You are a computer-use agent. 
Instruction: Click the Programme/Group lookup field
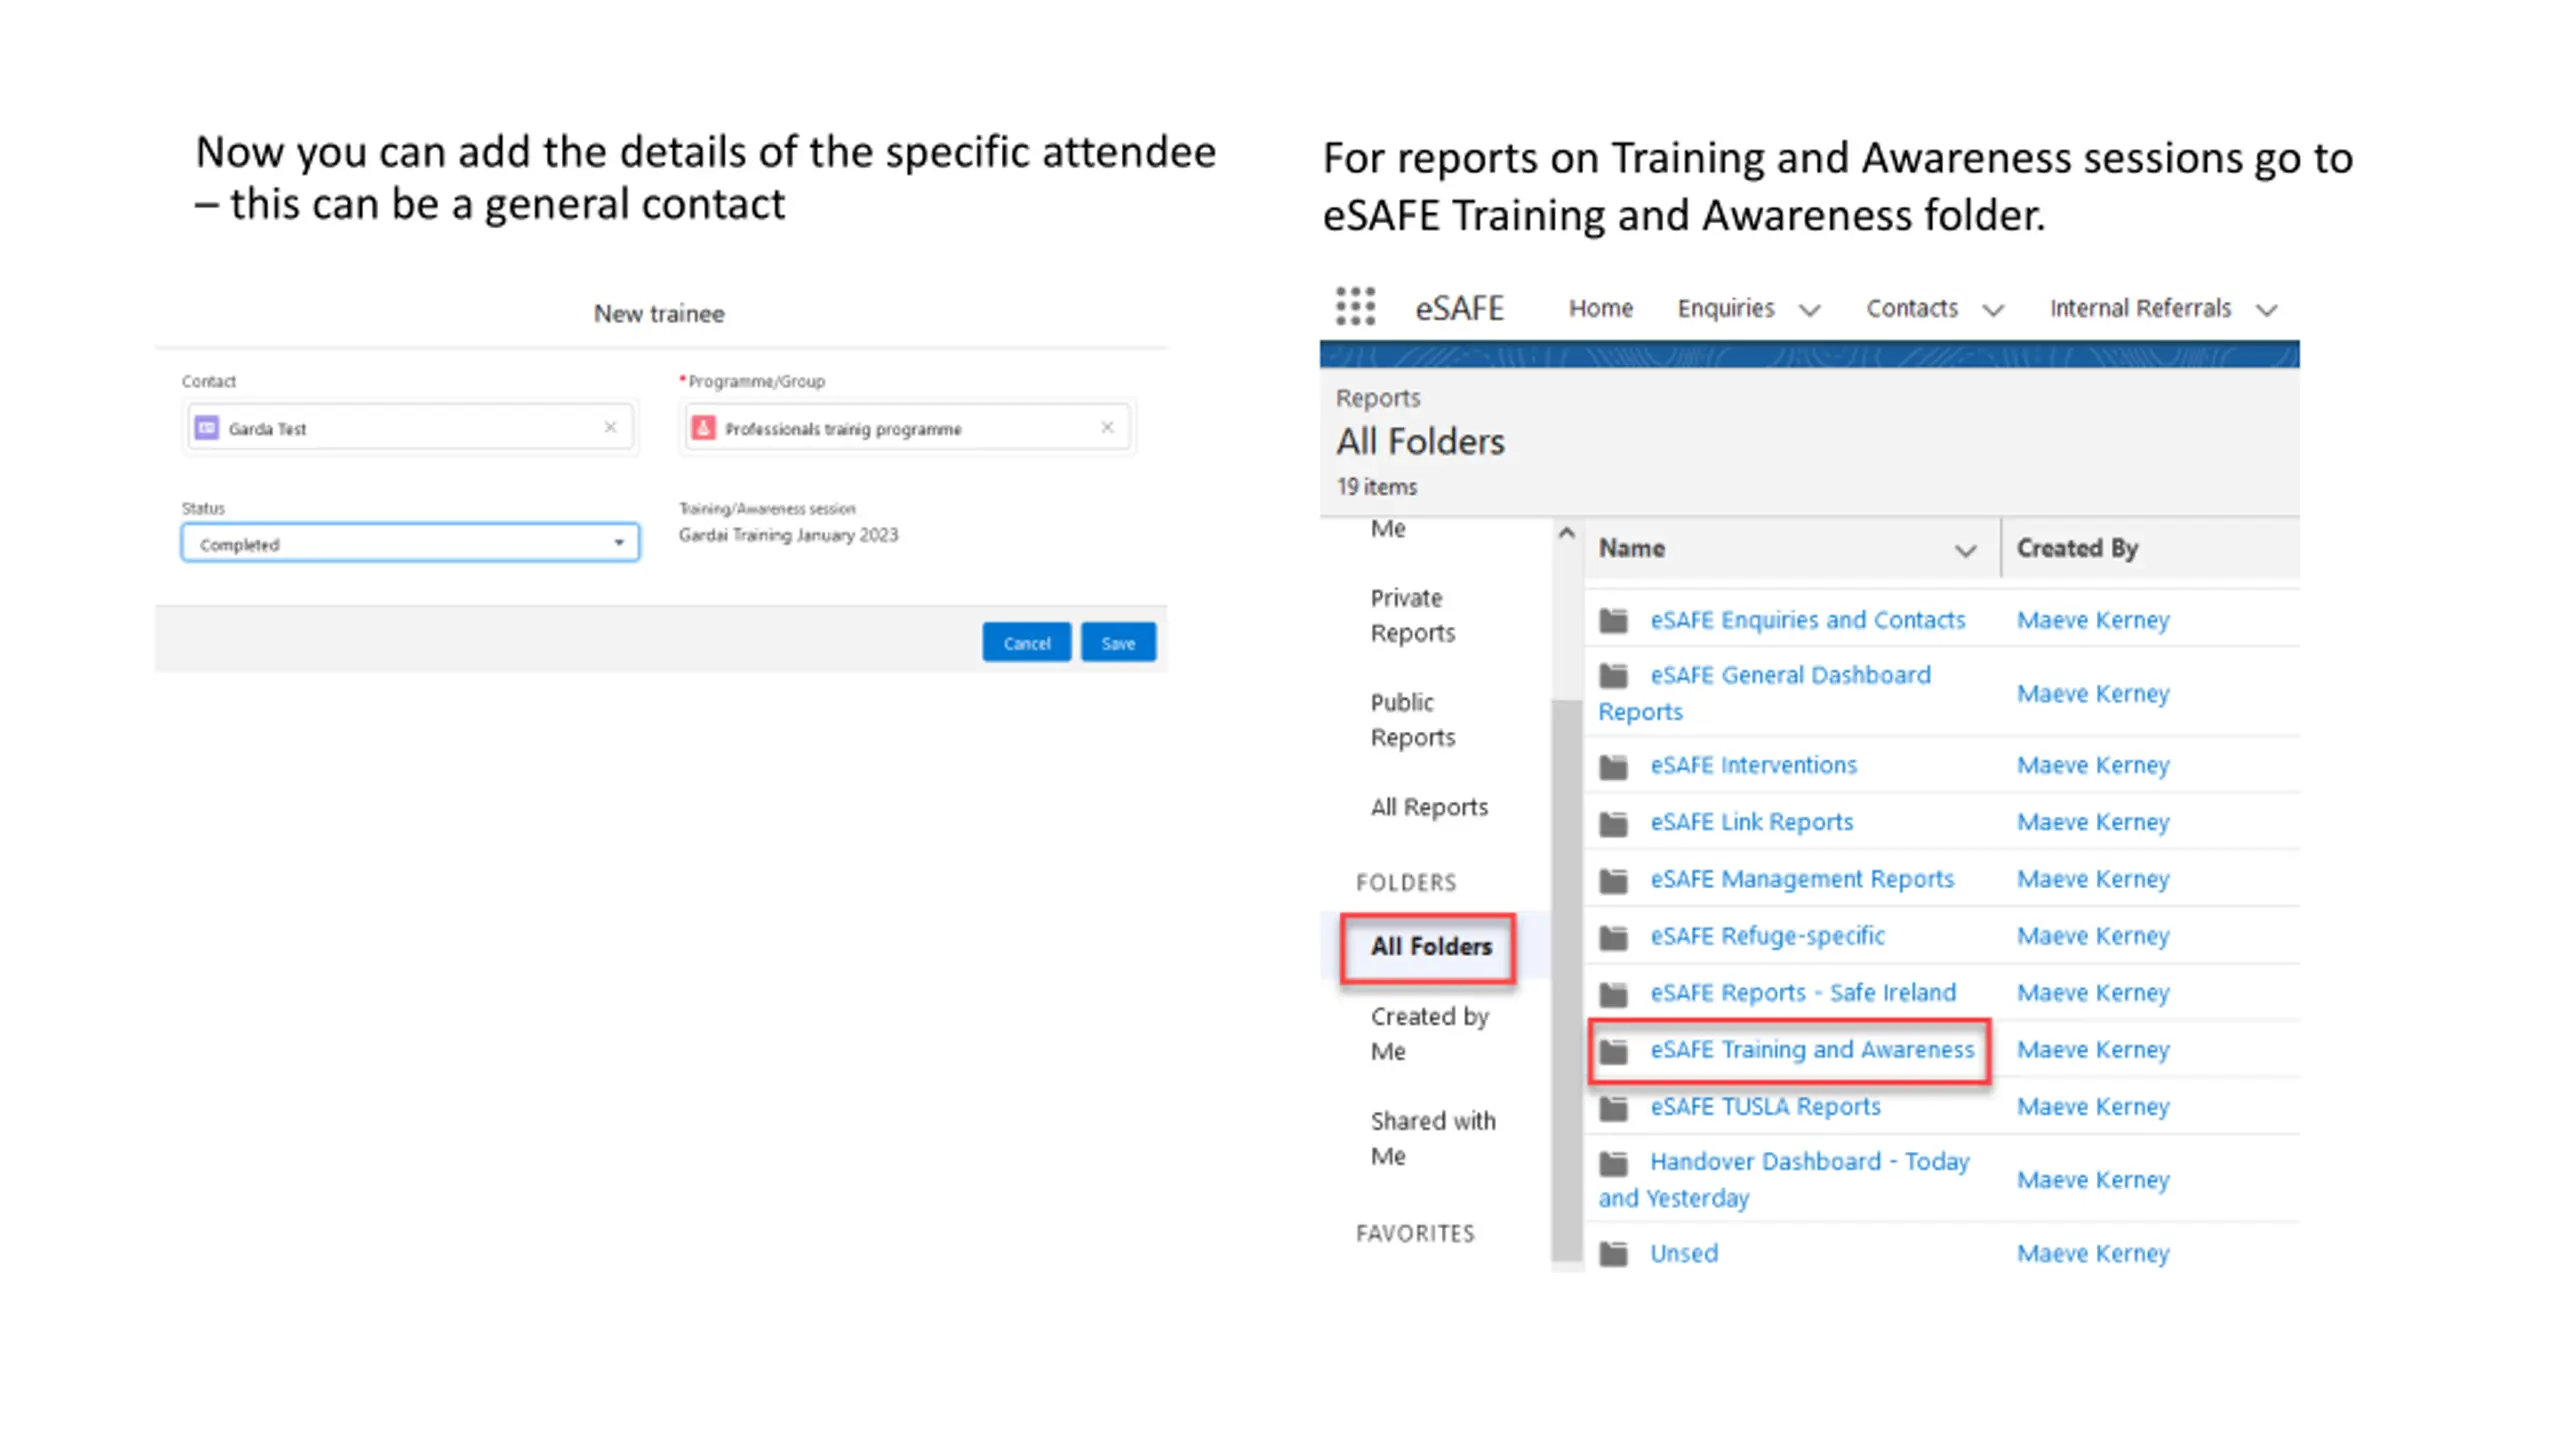click(x=907, y=428)
